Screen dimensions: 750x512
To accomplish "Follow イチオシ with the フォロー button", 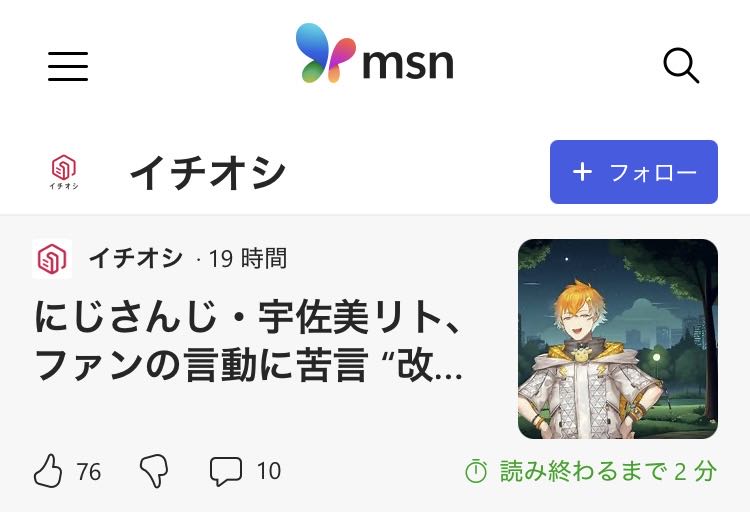I will (x=634, y=172).
